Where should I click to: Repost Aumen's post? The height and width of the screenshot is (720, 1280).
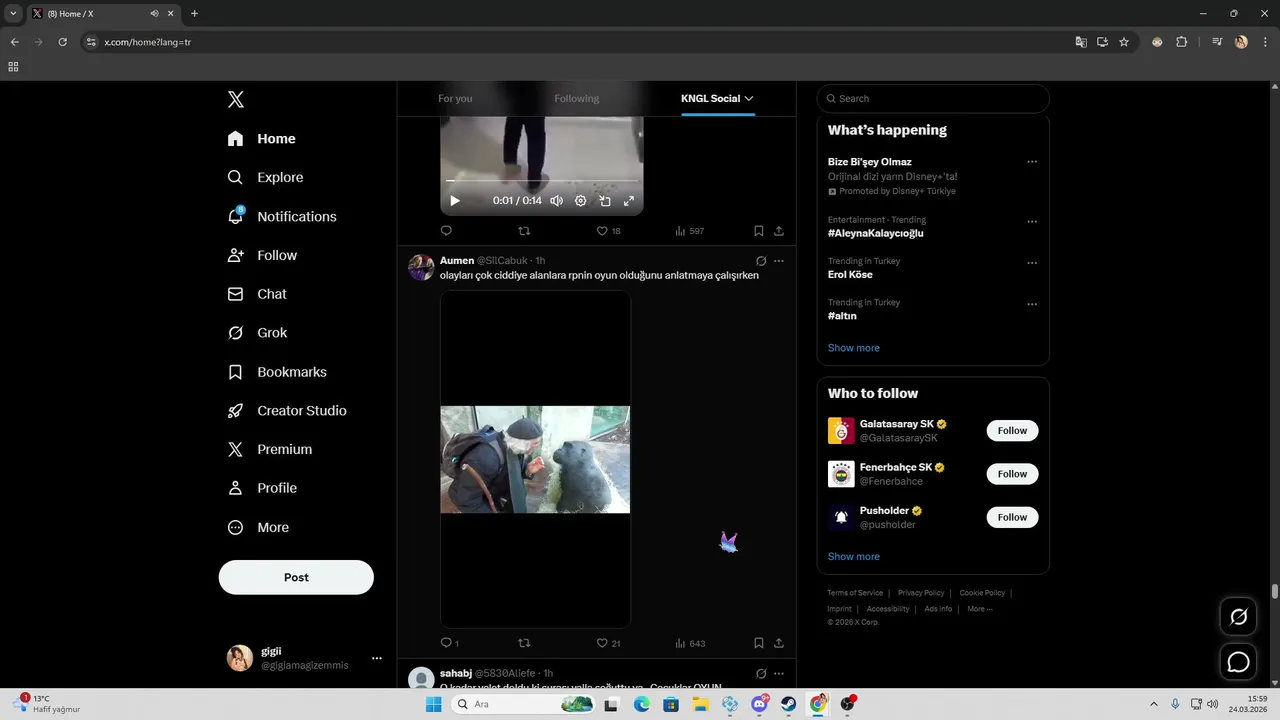pyautogui.click(x=524, y=643)
